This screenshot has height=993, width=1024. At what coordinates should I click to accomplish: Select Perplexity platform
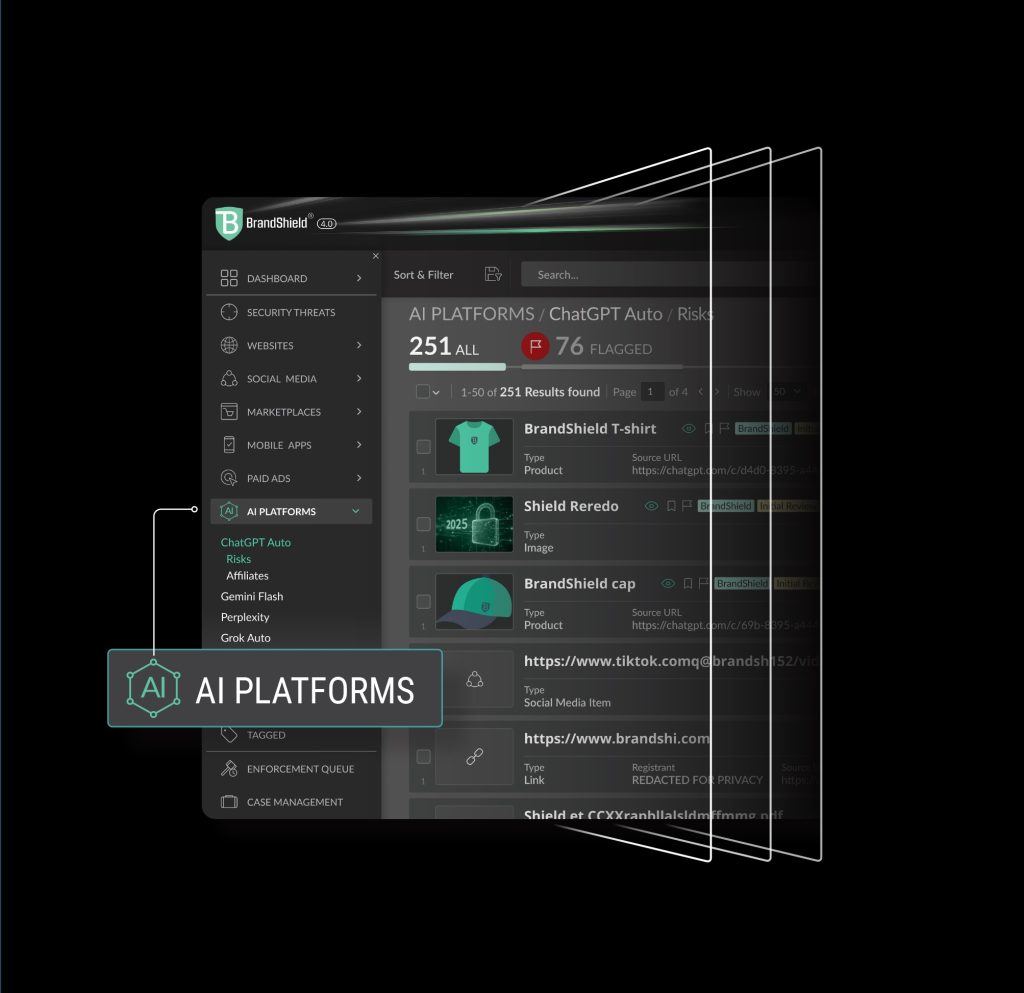point(245,617)
